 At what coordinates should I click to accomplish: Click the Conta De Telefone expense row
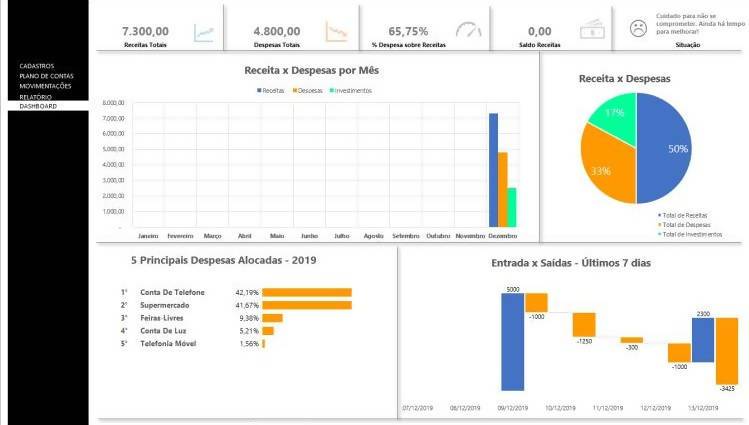coord(236,292)
